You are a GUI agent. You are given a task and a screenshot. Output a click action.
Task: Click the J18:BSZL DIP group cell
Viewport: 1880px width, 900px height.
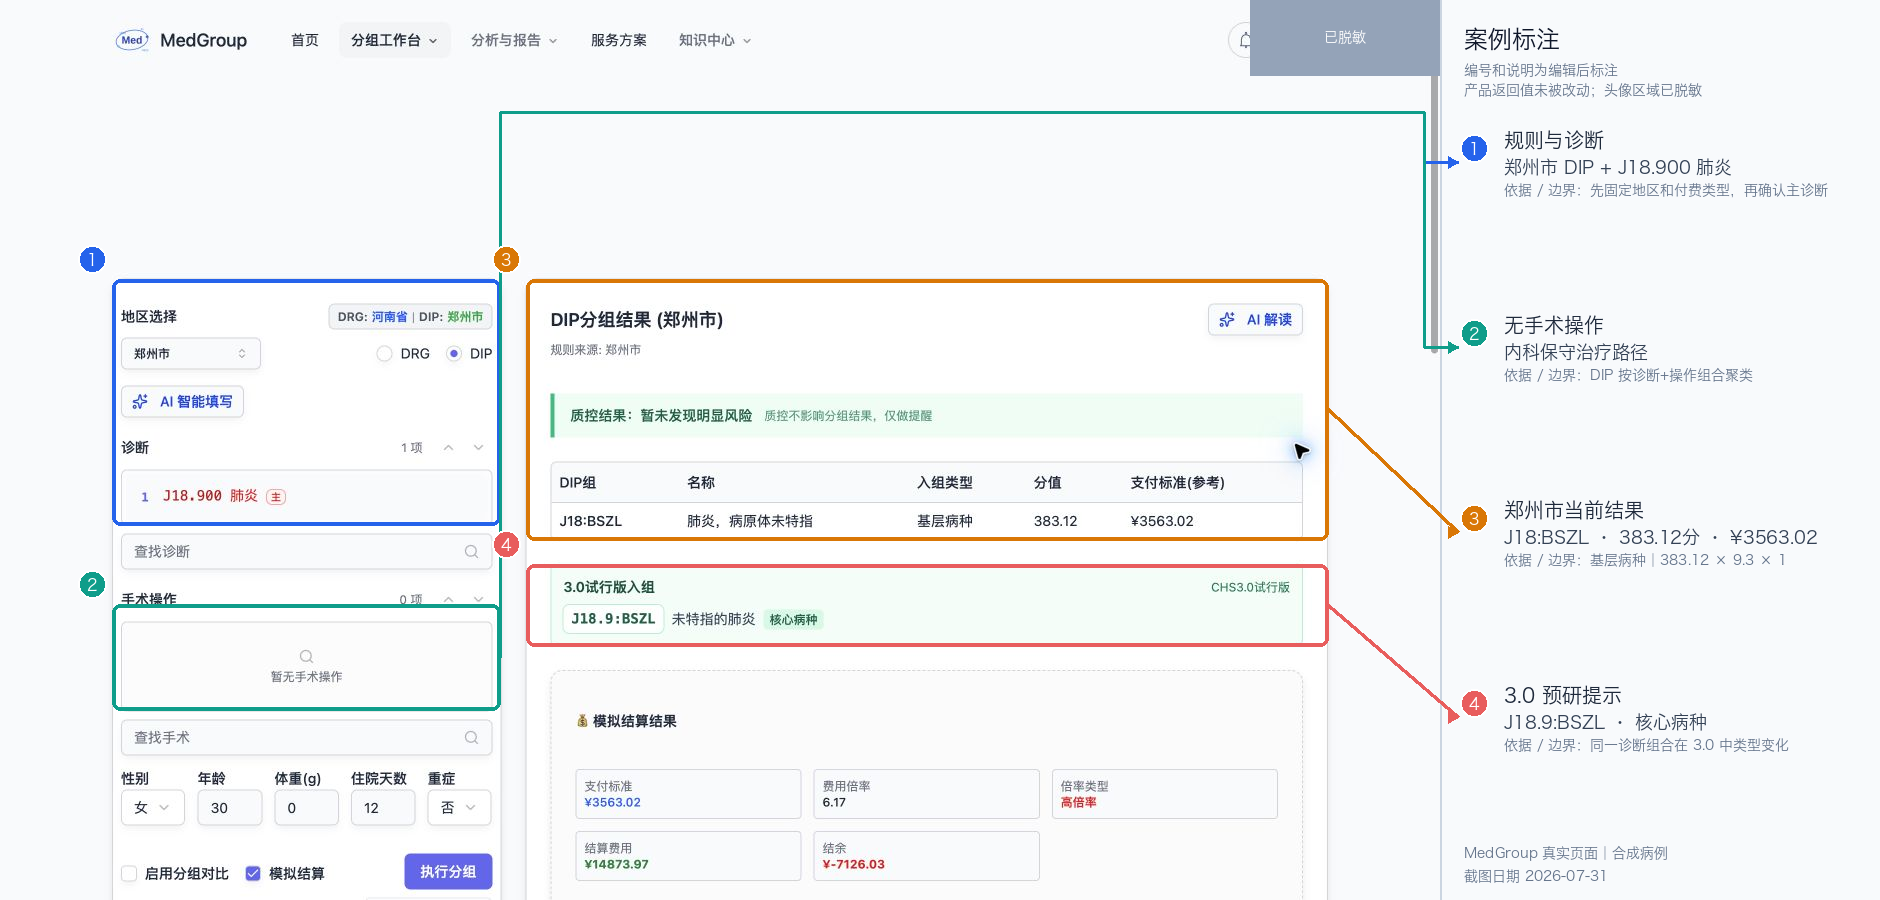coord(591,521)
